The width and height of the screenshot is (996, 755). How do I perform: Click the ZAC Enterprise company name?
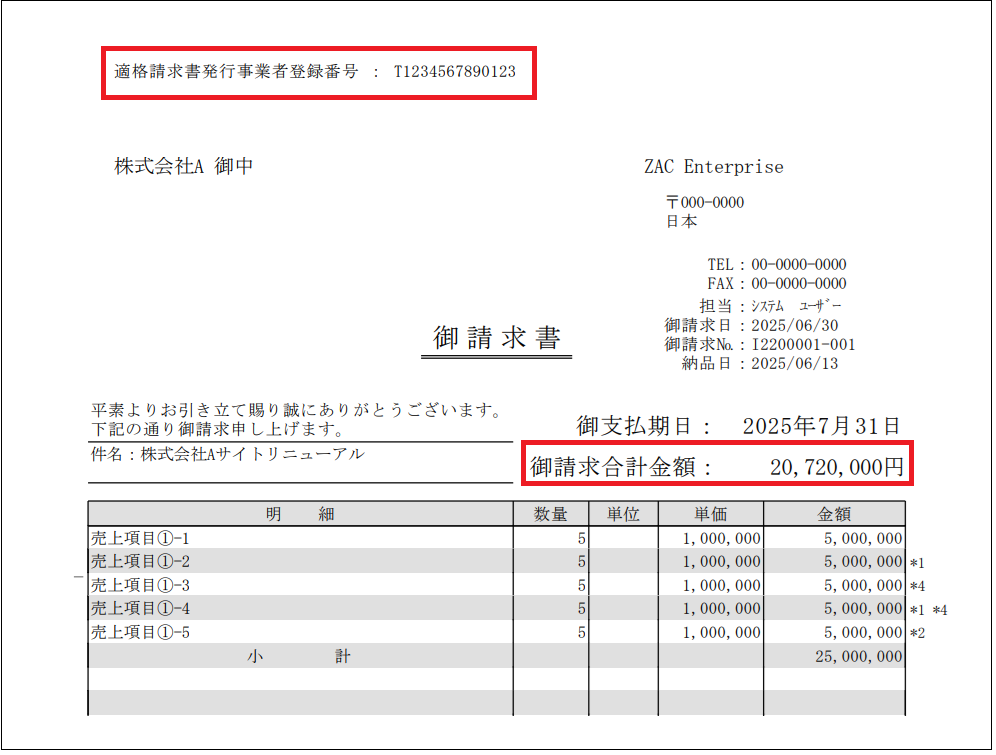(713, 167)
